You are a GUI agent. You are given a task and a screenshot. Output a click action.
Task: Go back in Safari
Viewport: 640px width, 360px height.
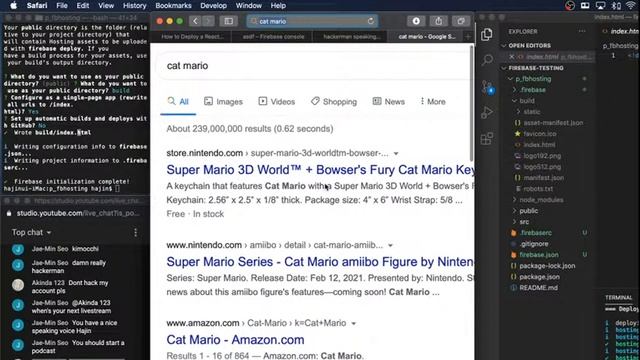(195, 21)
